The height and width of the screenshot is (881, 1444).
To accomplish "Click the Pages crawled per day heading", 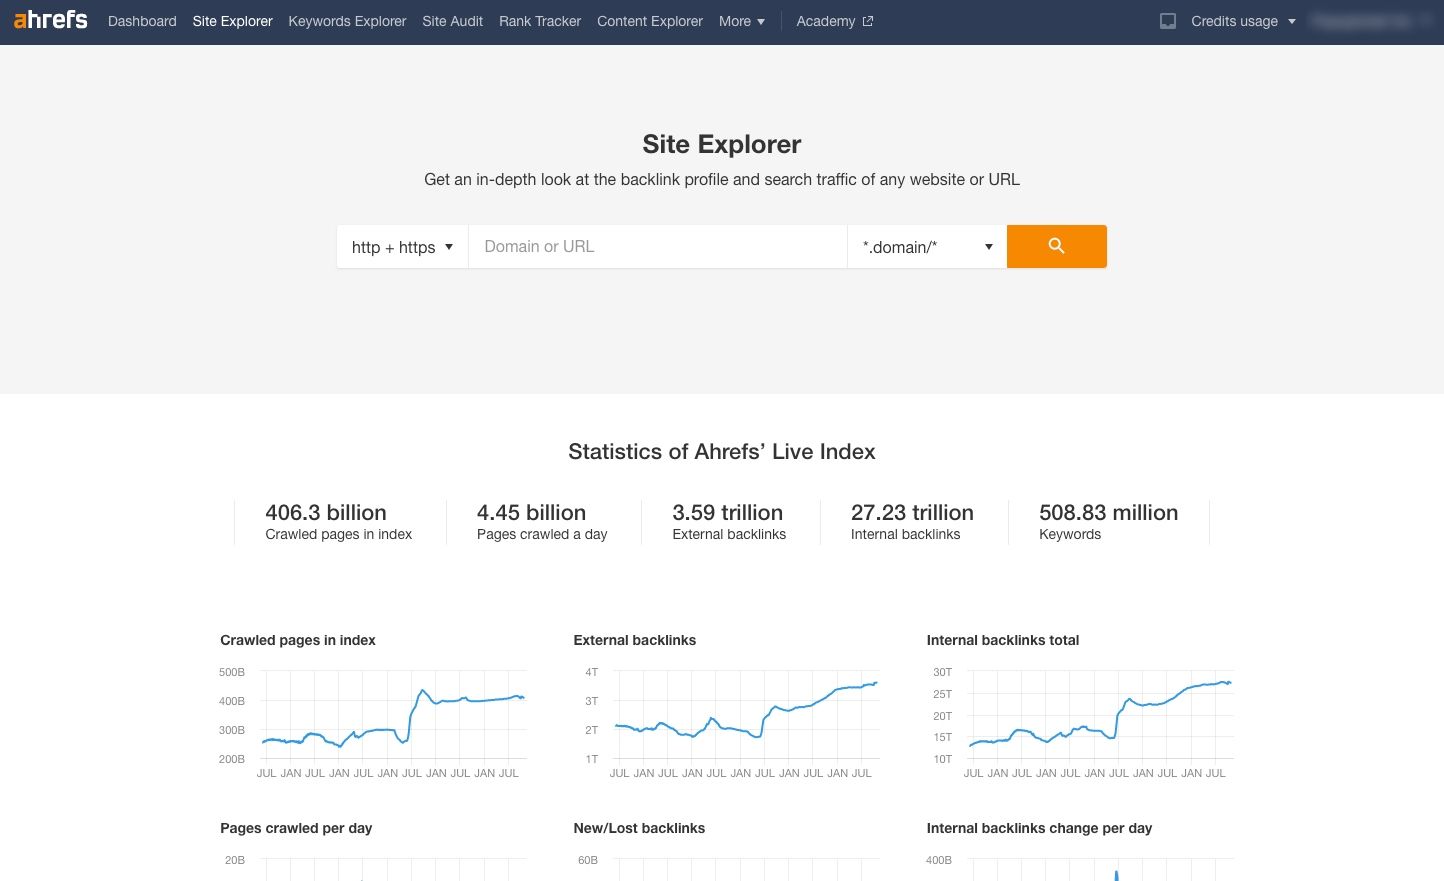I will pyautogui.click(x=296, y=828).
